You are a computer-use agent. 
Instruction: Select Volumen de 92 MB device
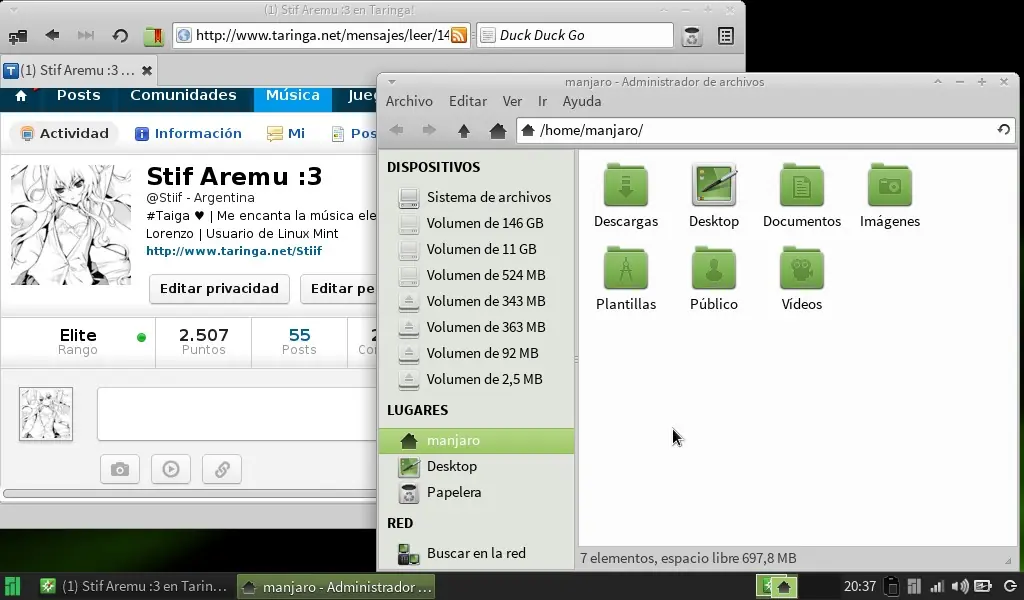[x=476, y=353]
